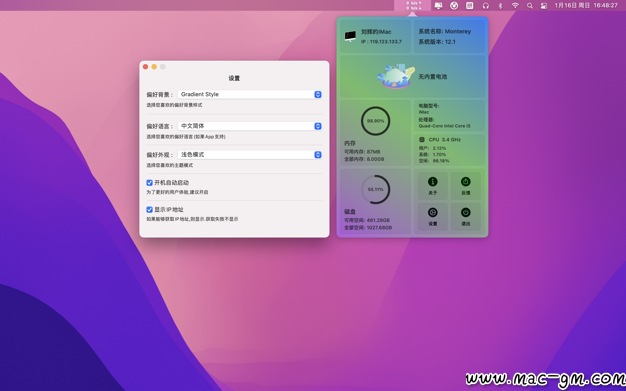Click the 全部内存: 8.00GB text

click(x=364, y=159)
